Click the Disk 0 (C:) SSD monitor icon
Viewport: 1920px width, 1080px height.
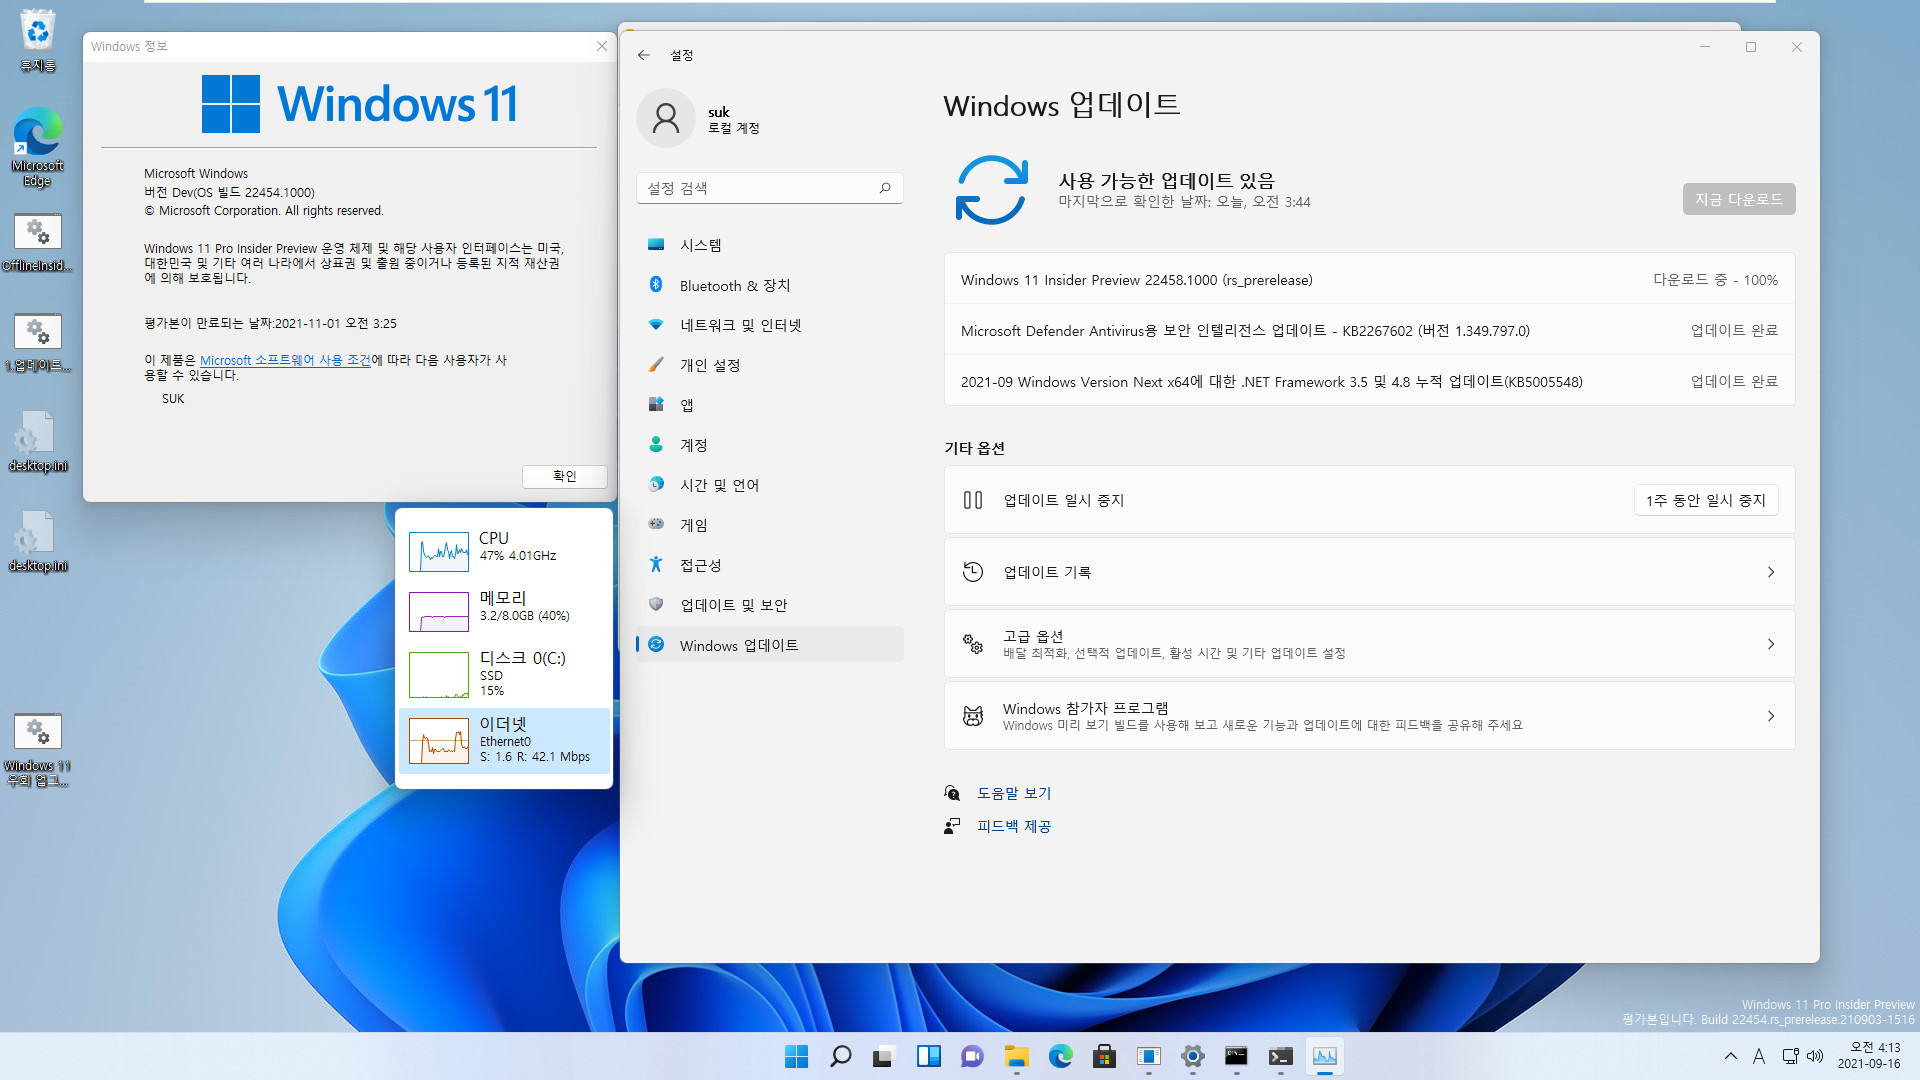point(438,673)
